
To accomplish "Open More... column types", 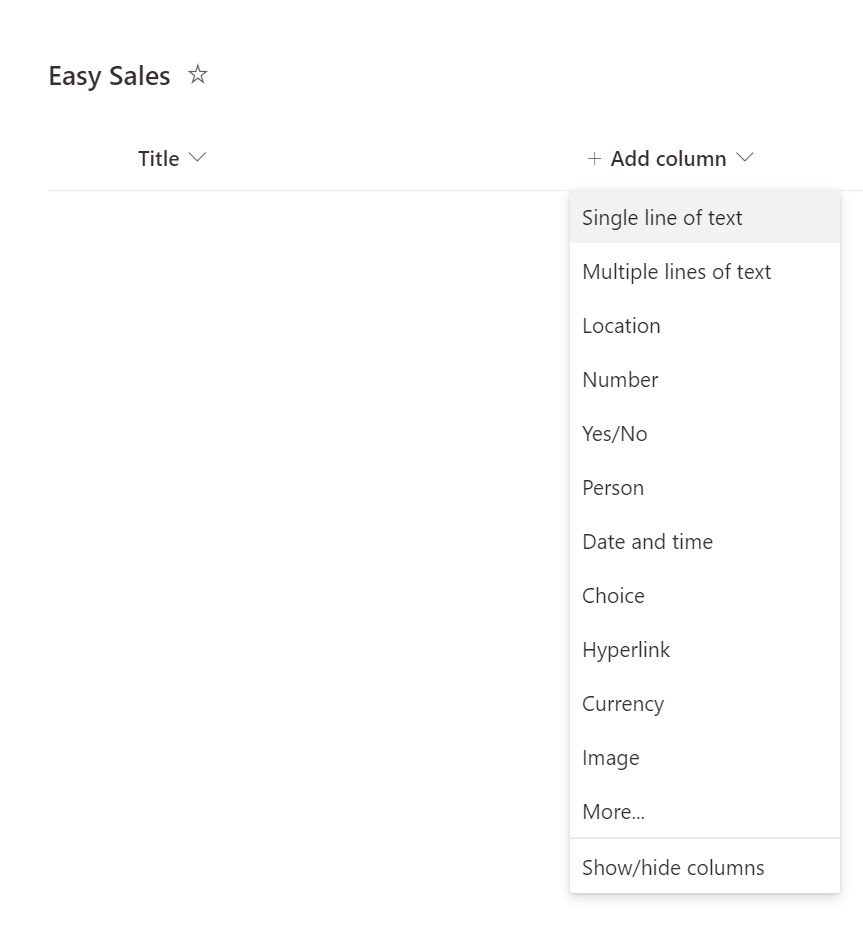I will pyautogui.click(x=613, y=812).
